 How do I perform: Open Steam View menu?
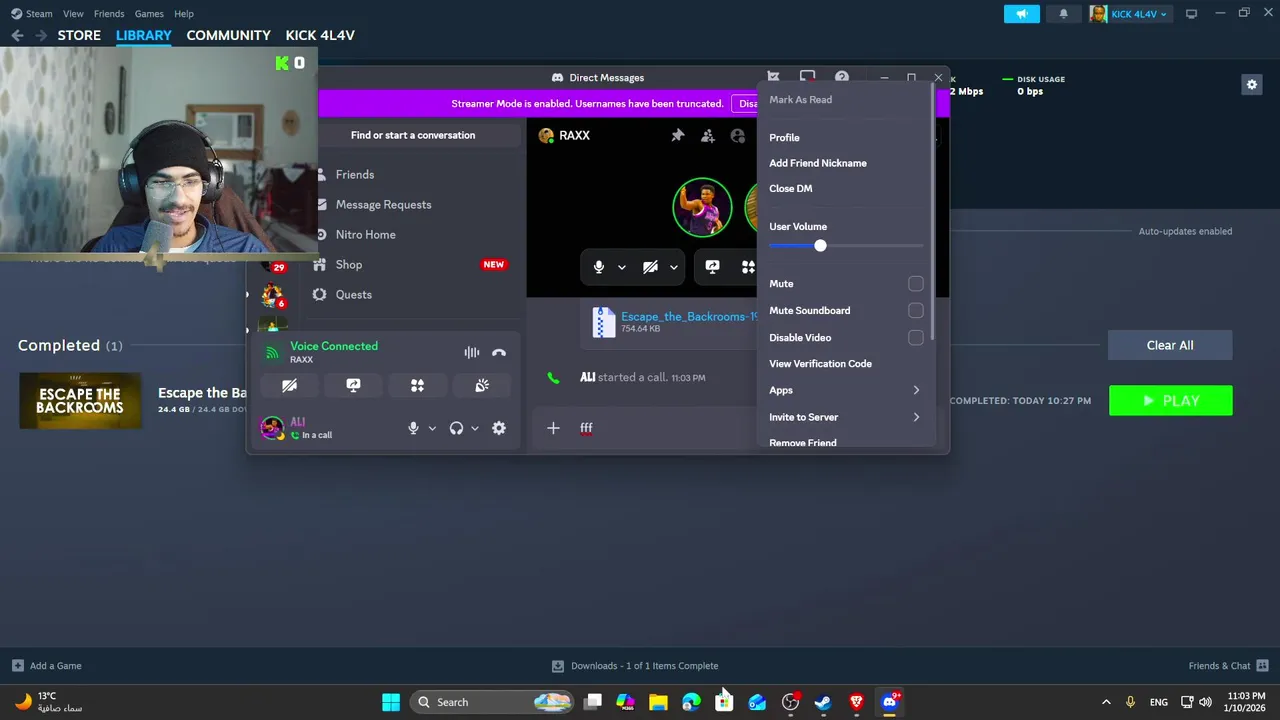coord(73,14)
